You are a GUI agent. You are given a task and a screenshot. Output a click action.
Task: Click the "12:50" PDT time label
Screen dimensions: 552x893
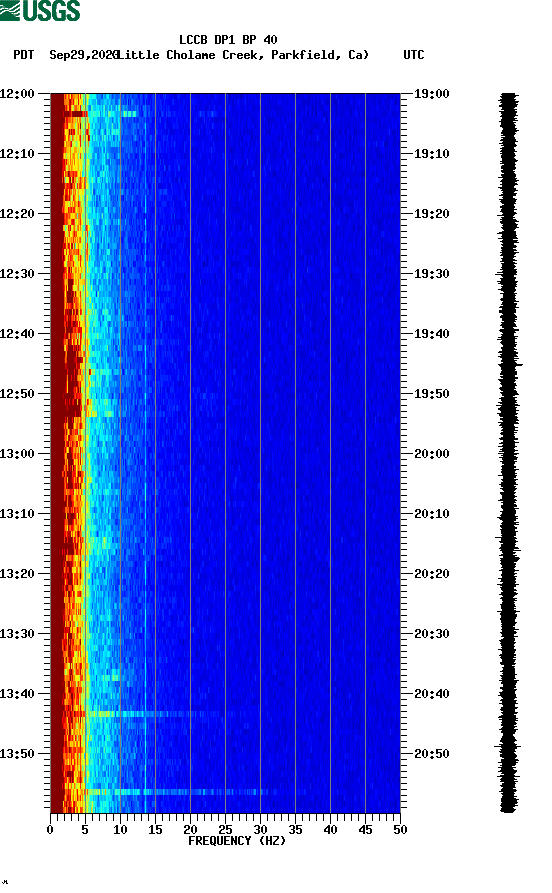pos(17,394)
